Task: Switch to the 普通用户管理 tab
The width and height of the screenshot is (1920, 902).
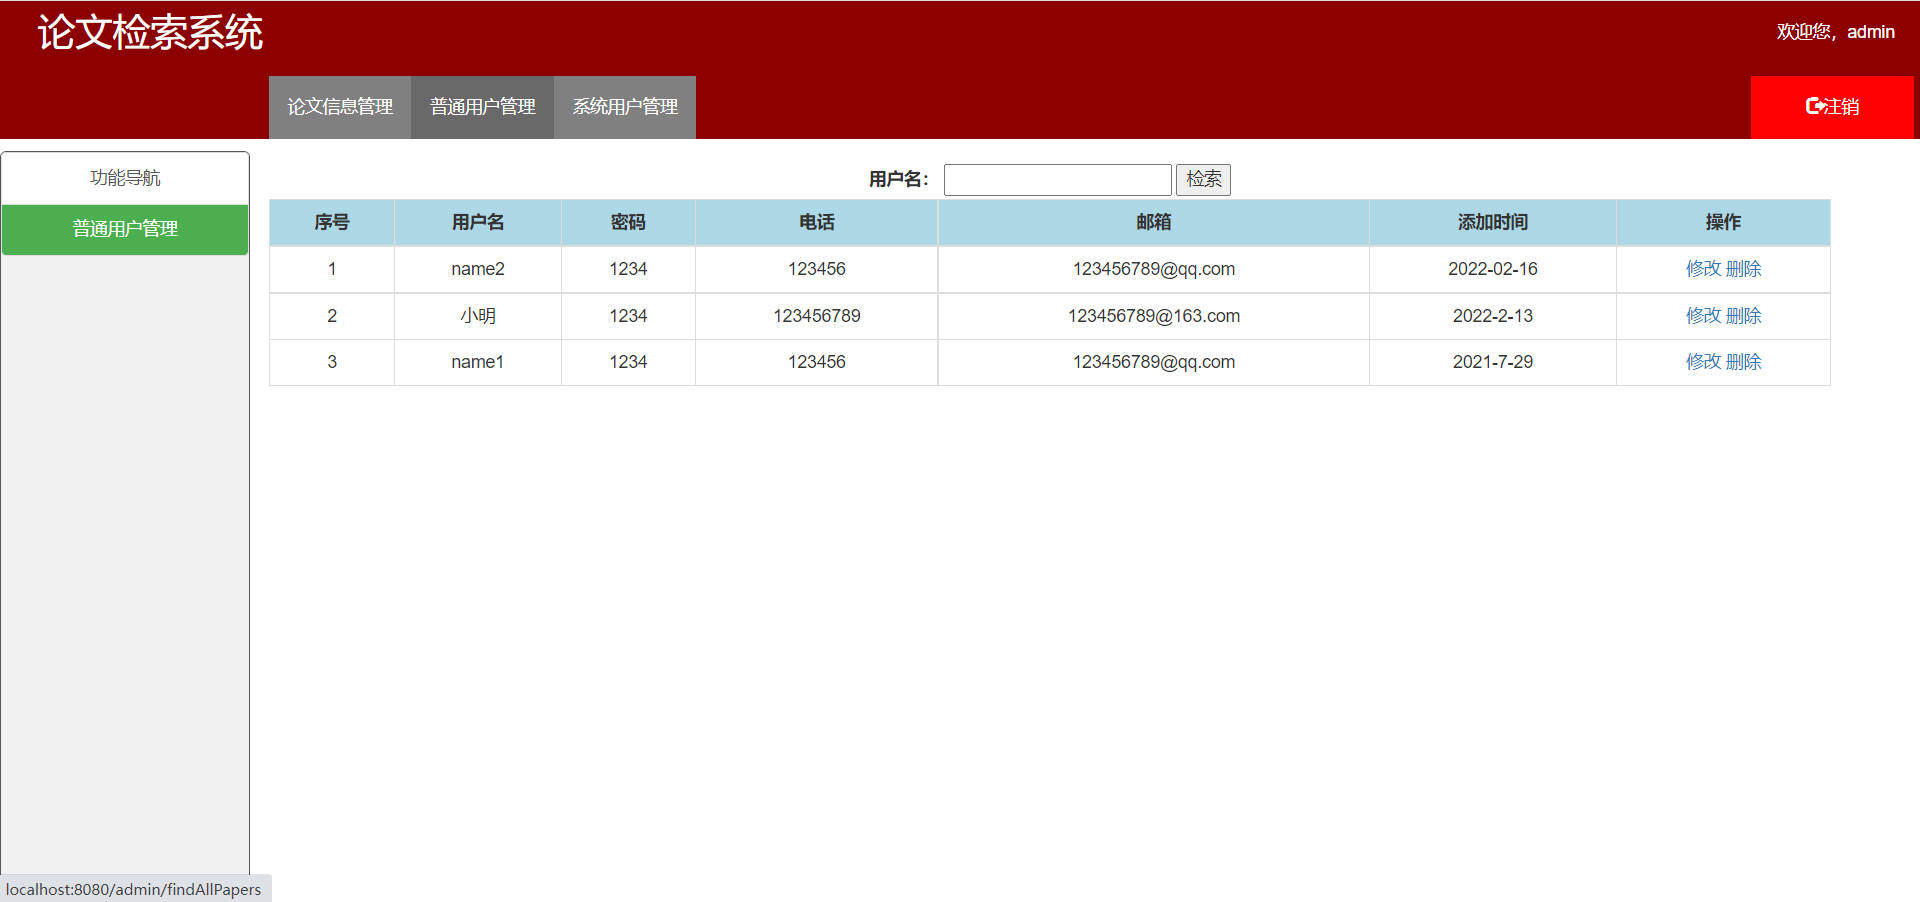Action: coord(482,107)
